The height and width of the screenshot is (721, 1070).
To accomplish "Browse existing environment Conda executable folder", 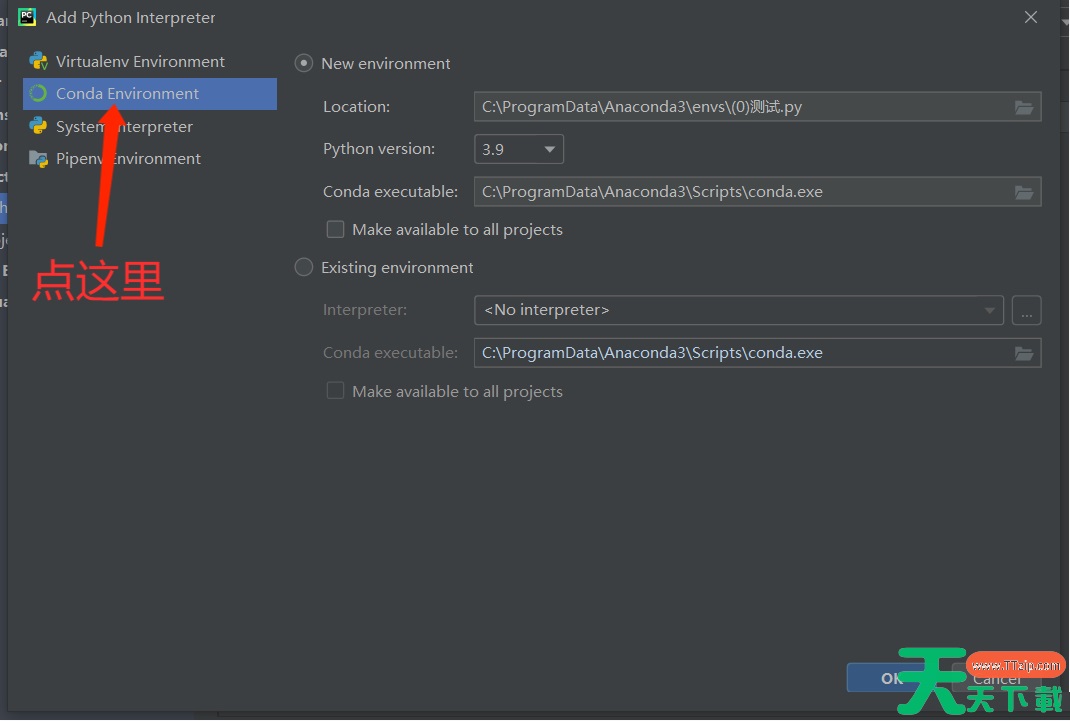I will point(1023,353).
